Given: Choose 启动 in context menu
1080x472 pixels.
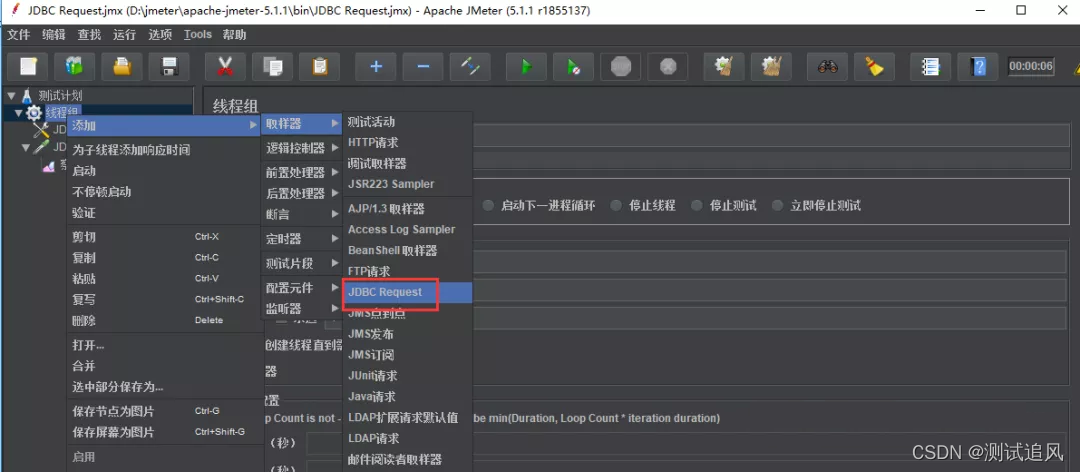Looking at the screenshot, I should click(x=163, y=171).
